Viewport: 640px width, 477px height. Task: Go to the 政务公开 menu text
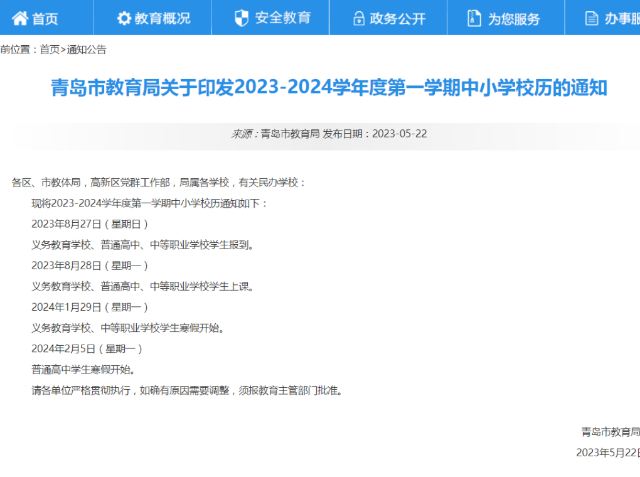point(397,19)
